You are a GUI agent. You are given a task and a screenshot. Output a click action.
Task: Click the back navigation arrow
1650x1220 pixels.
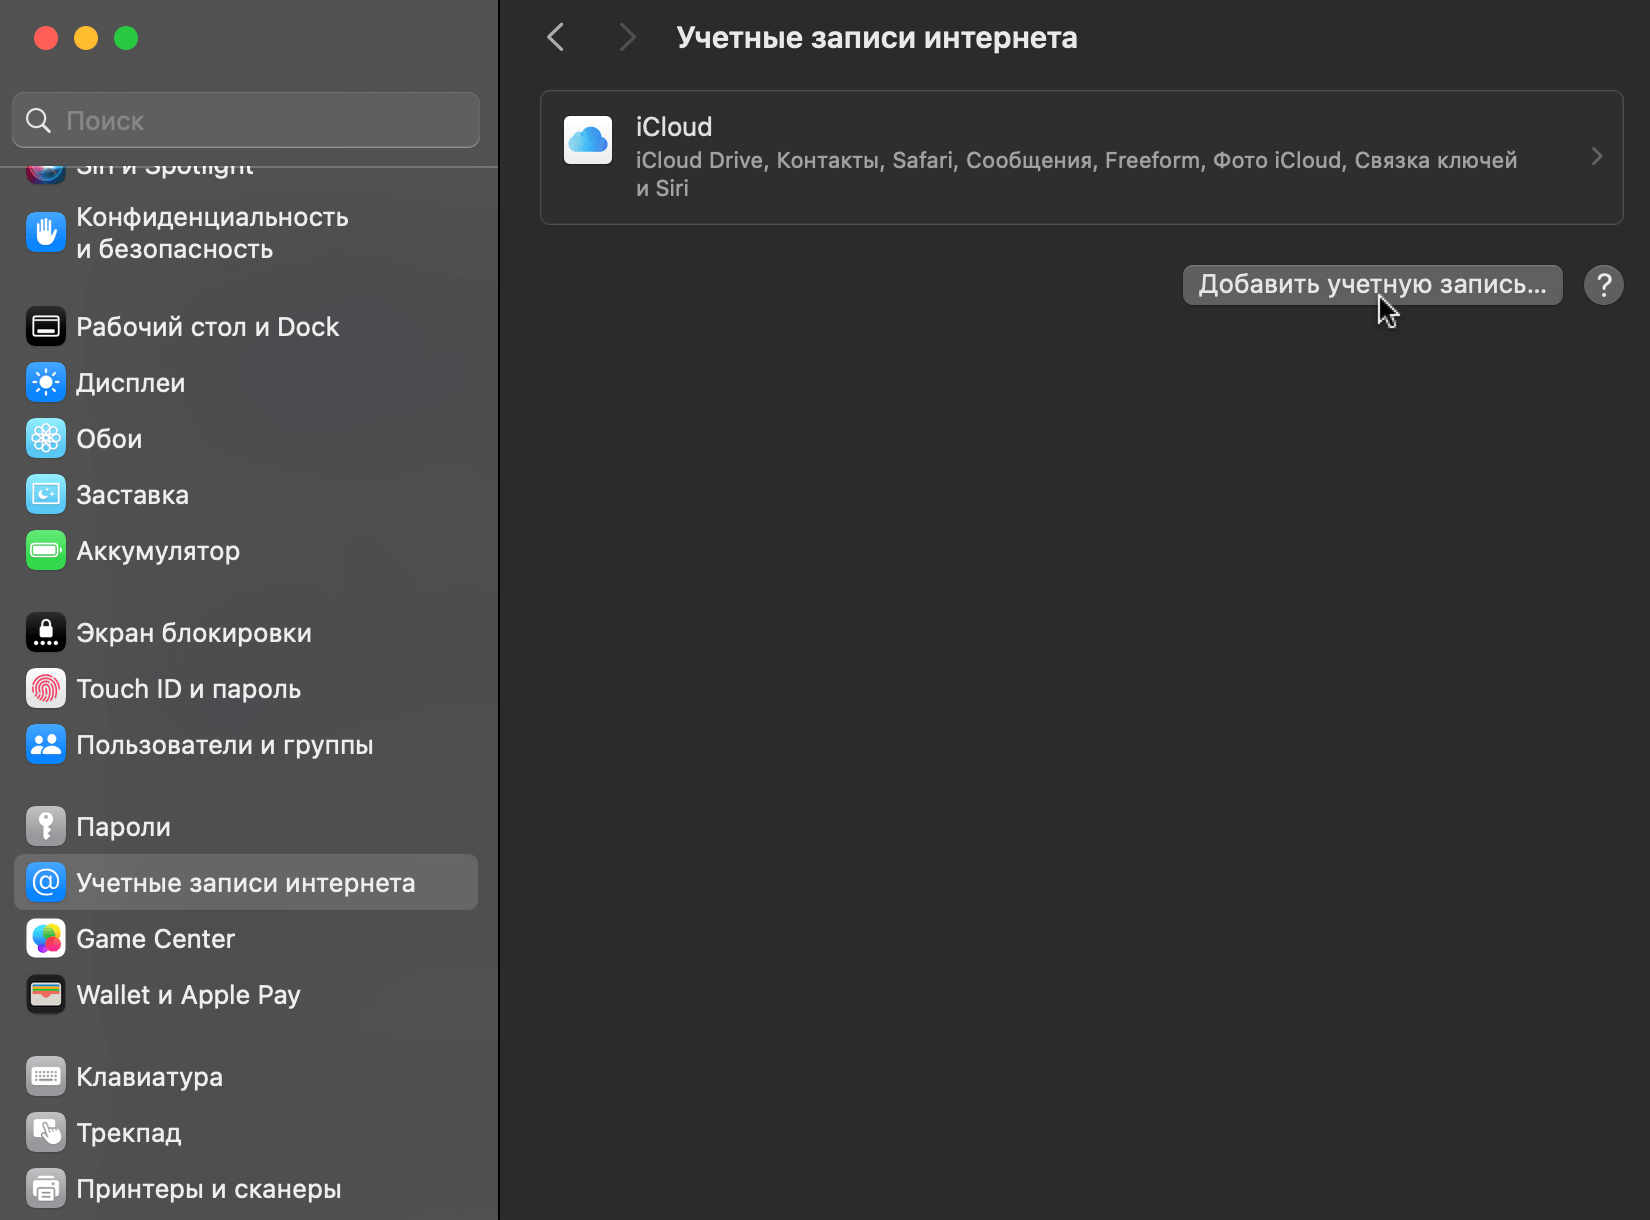556,37
